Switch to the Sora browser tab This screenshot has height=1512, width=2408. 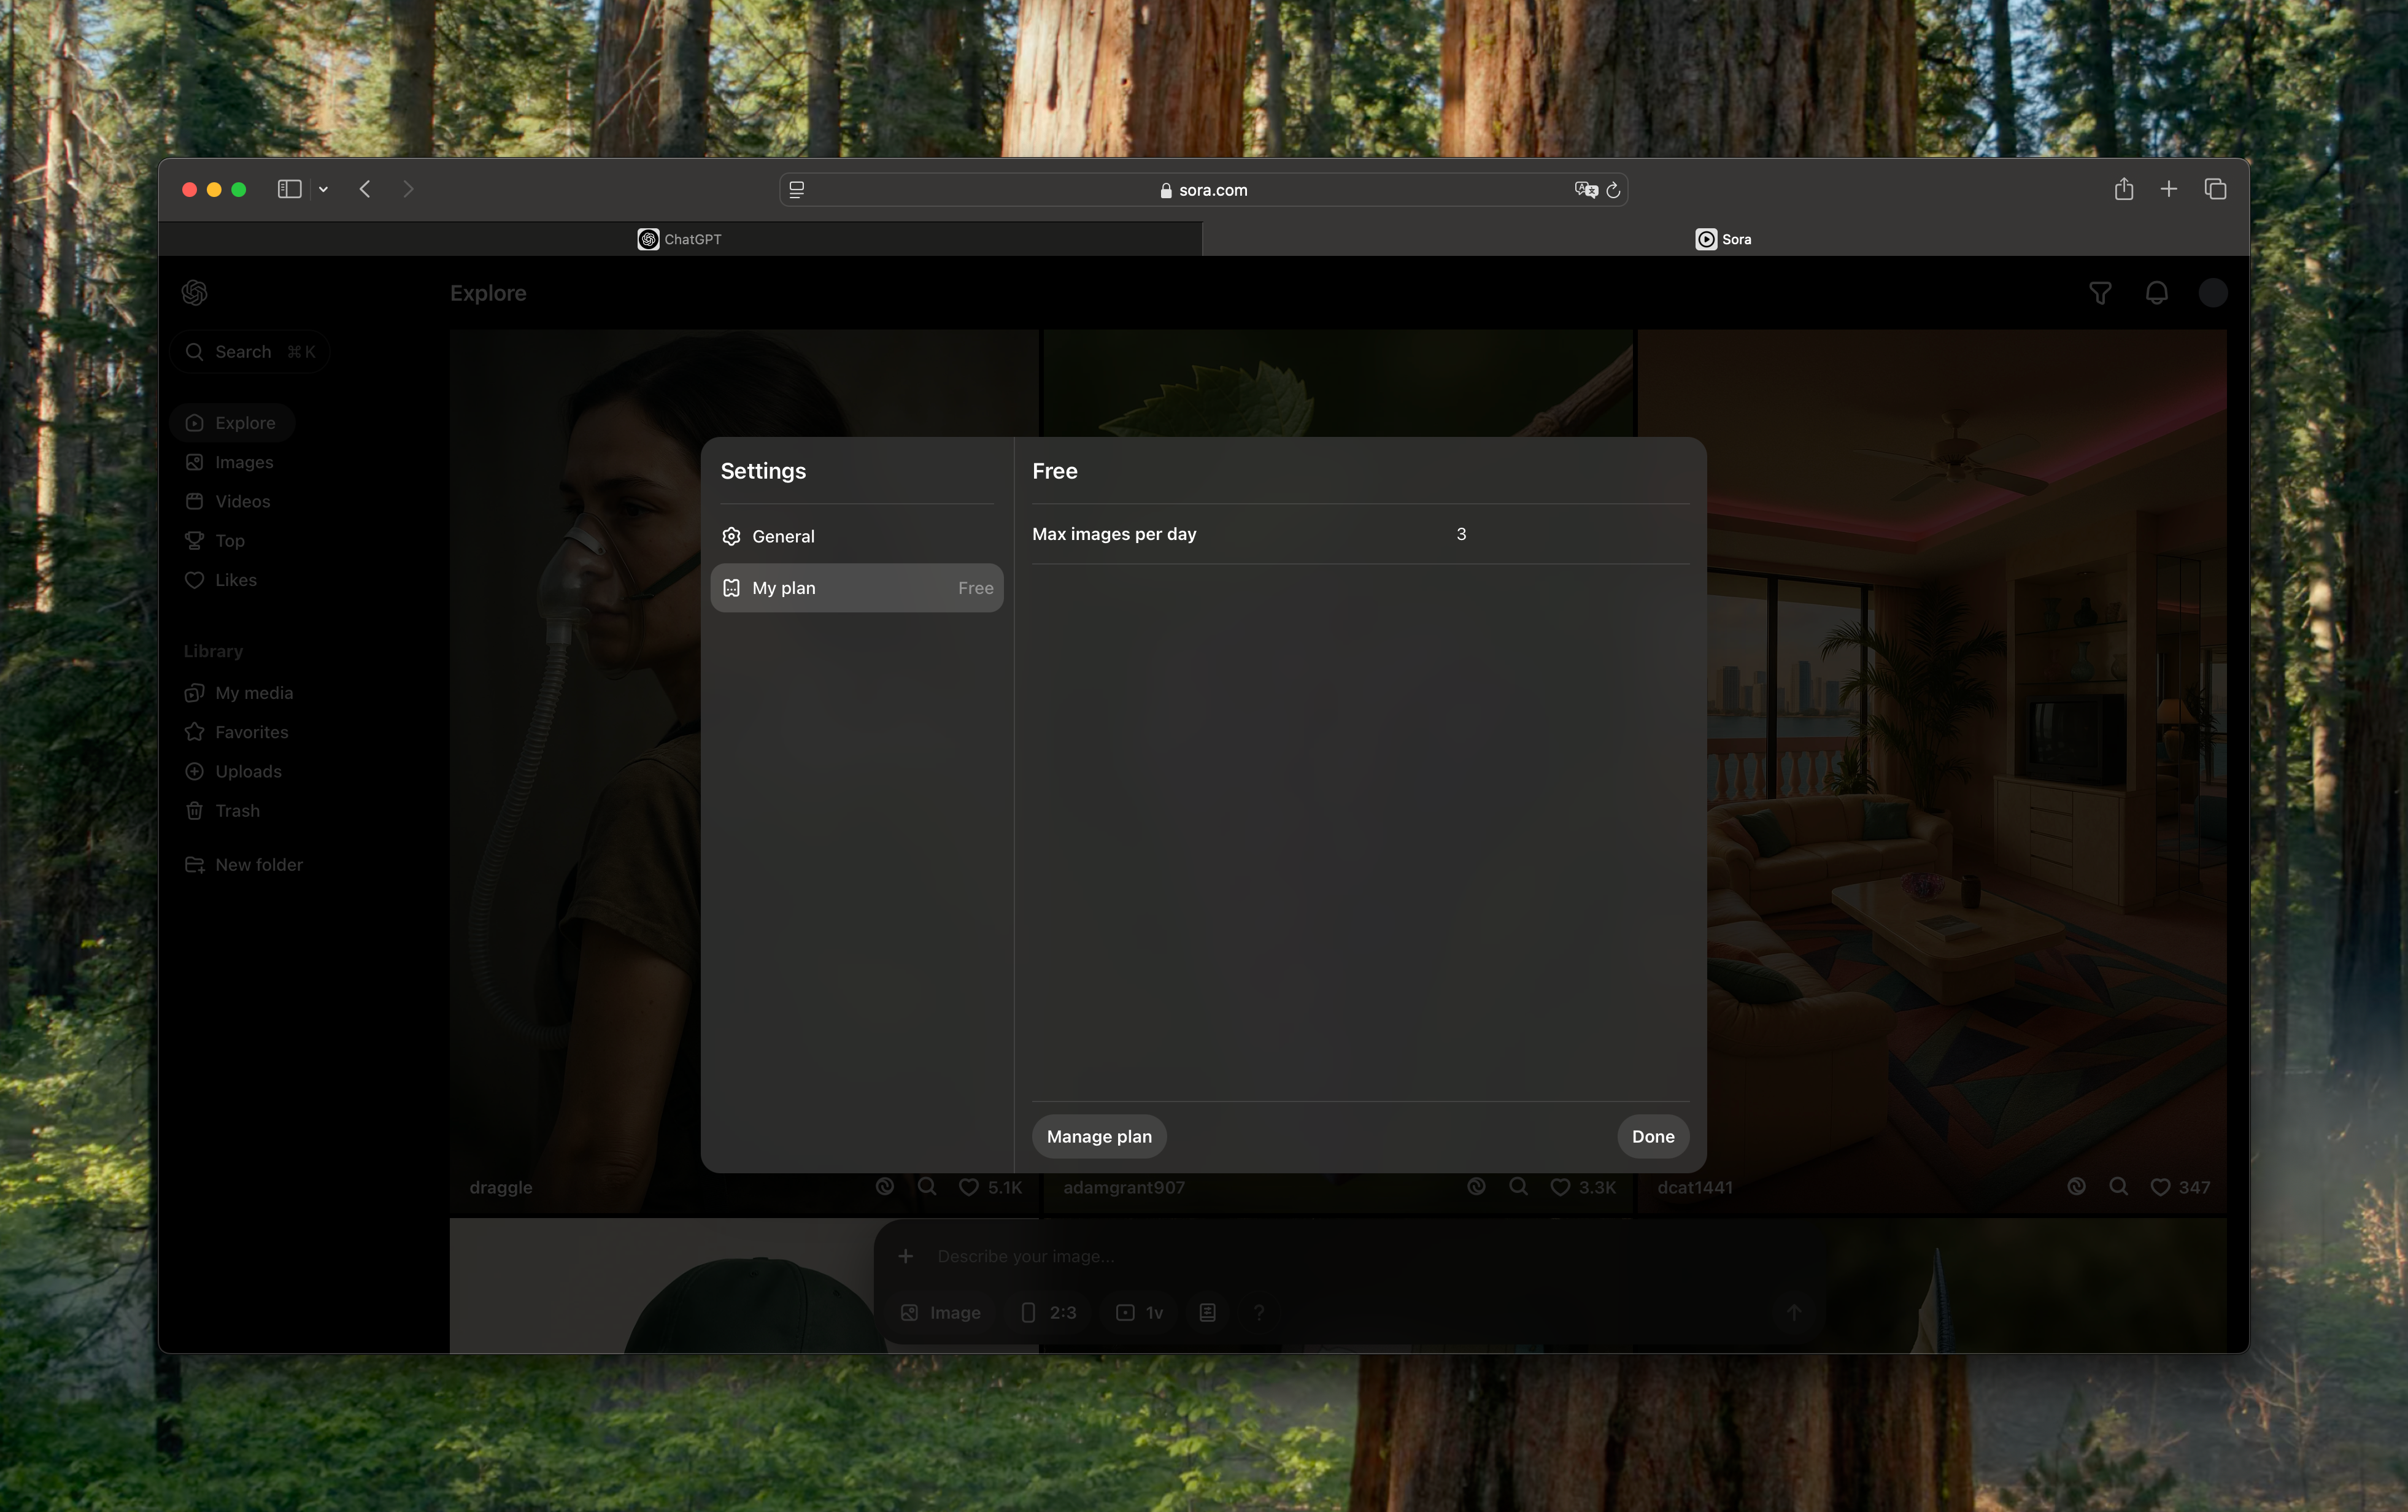tap(1725, 239)
